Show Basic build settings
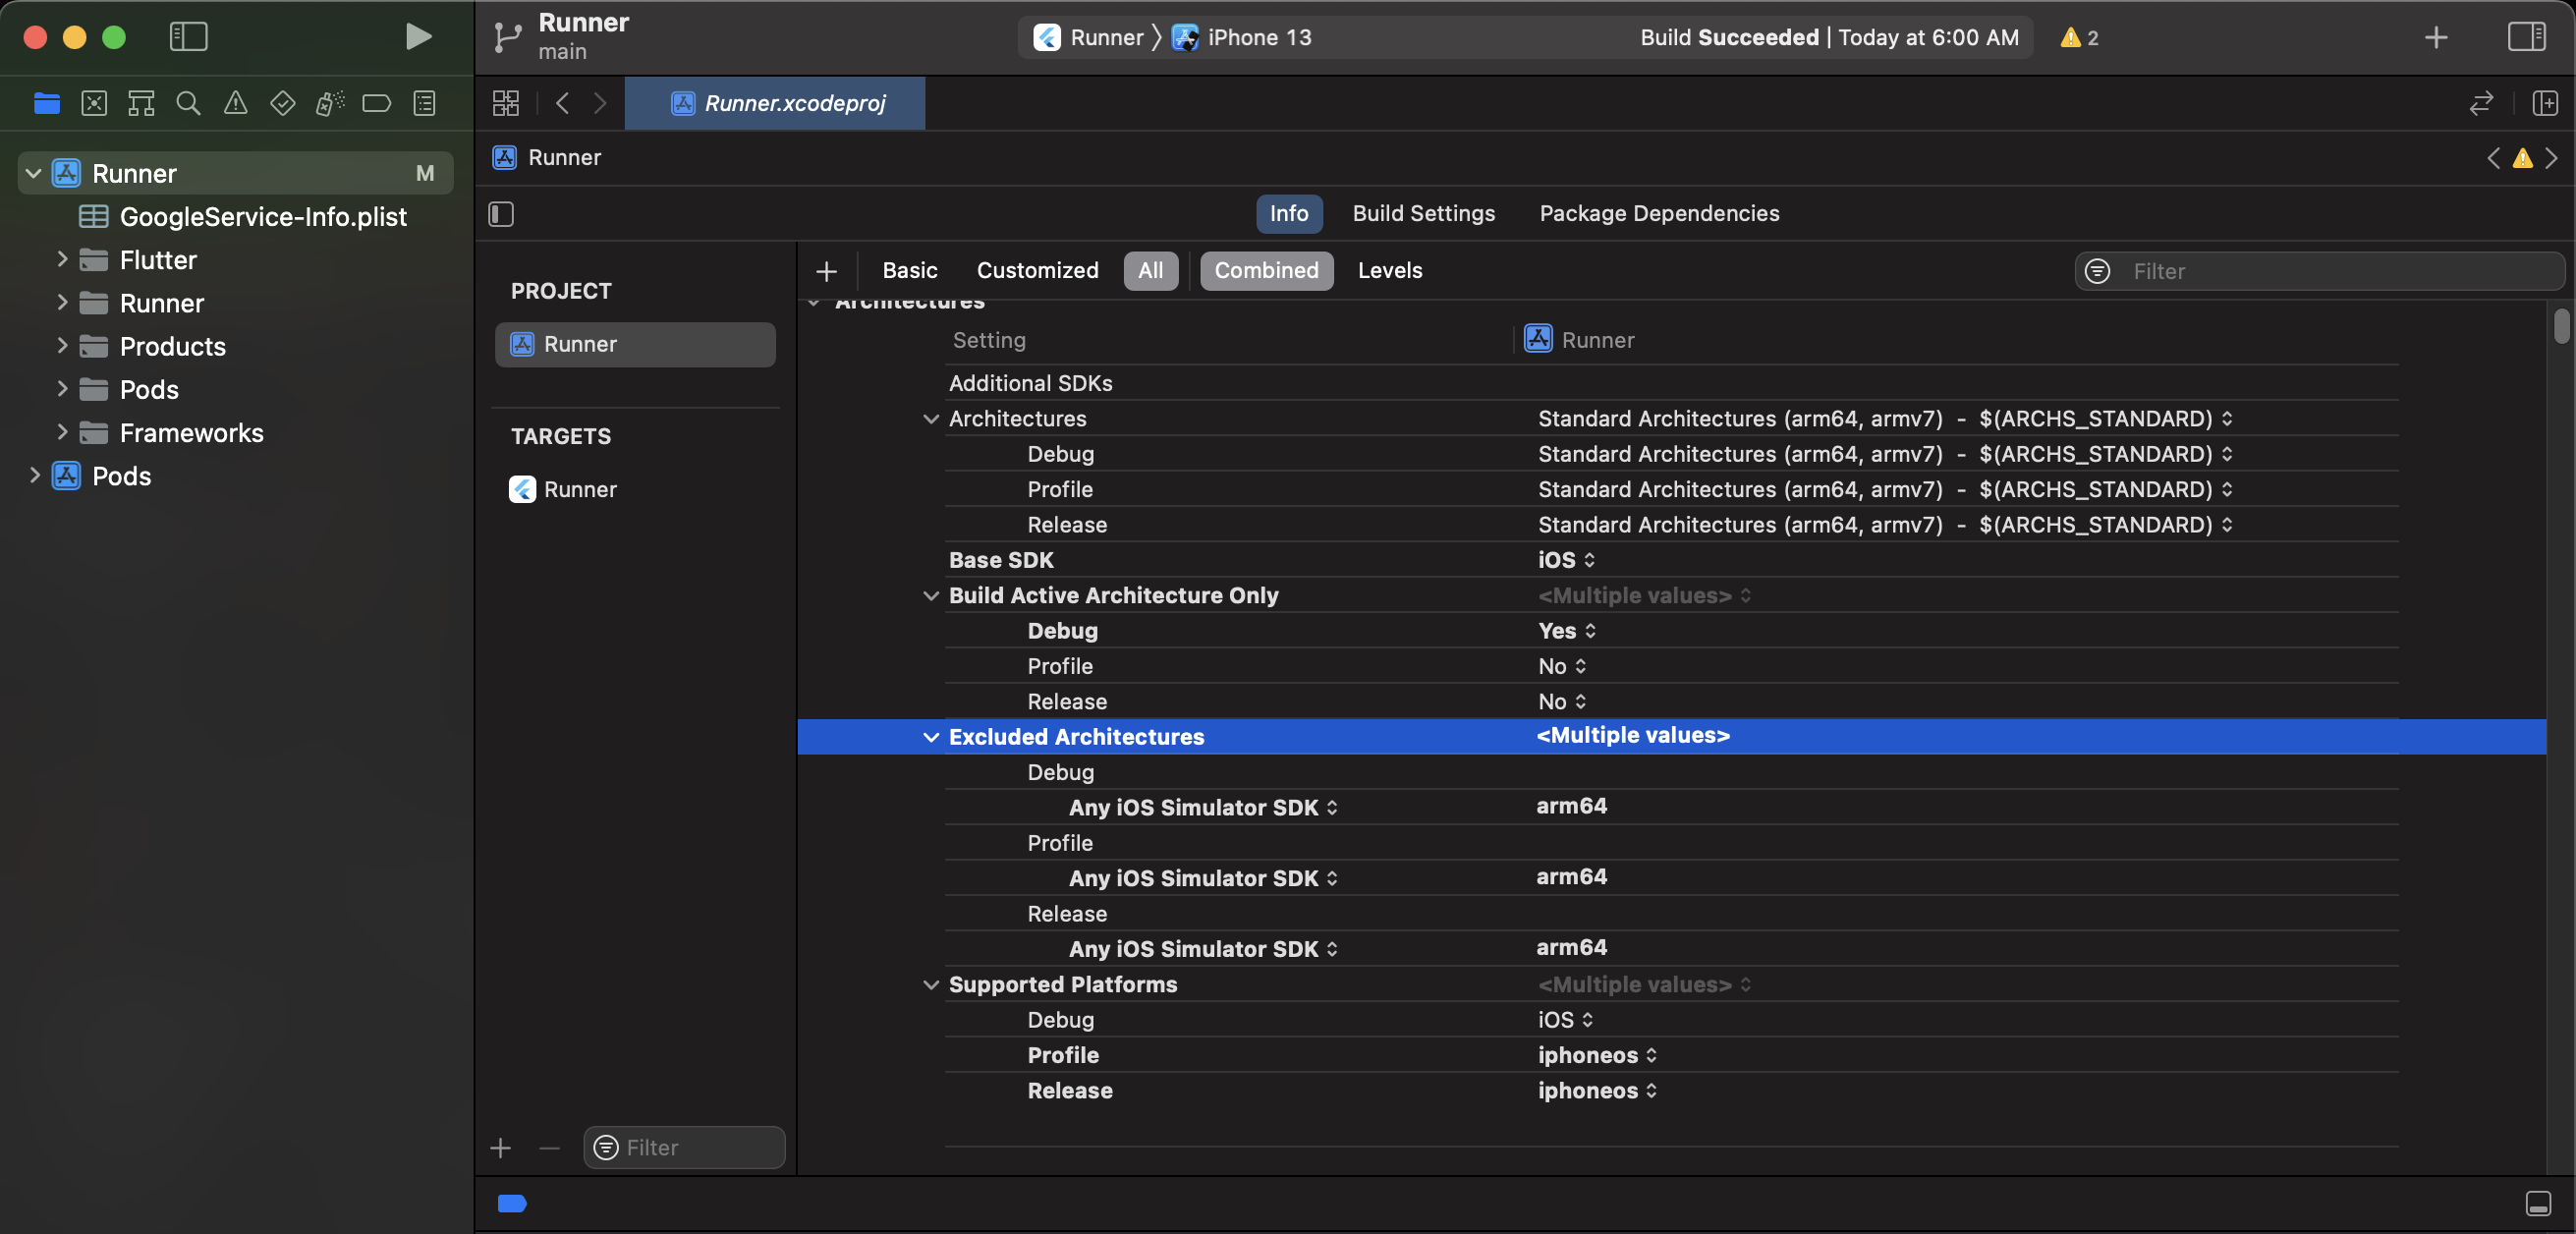Image resolution: width=2576 pixels, height=1234 pixels. [910, 271]
